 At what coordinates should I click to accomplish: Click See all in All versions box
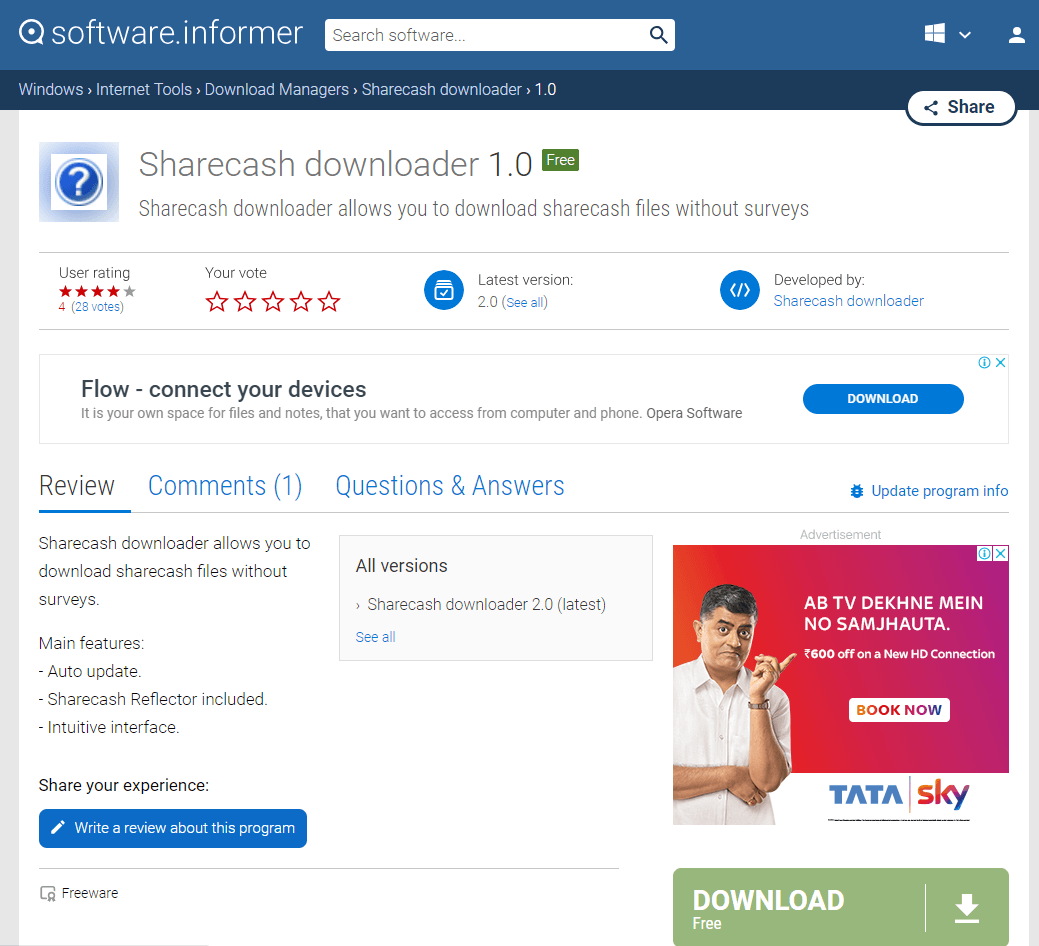pos(375,637)
